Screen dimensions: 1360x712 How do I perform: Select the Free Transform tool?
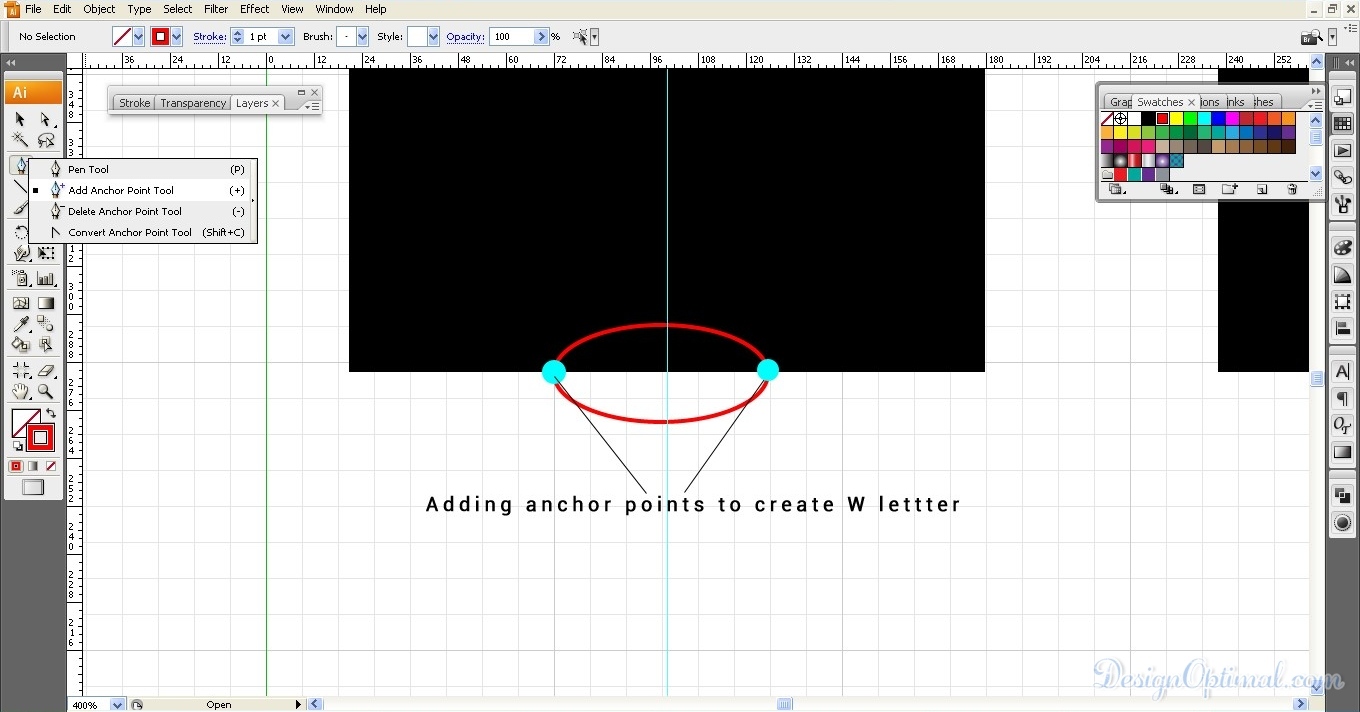click(46, 253)
